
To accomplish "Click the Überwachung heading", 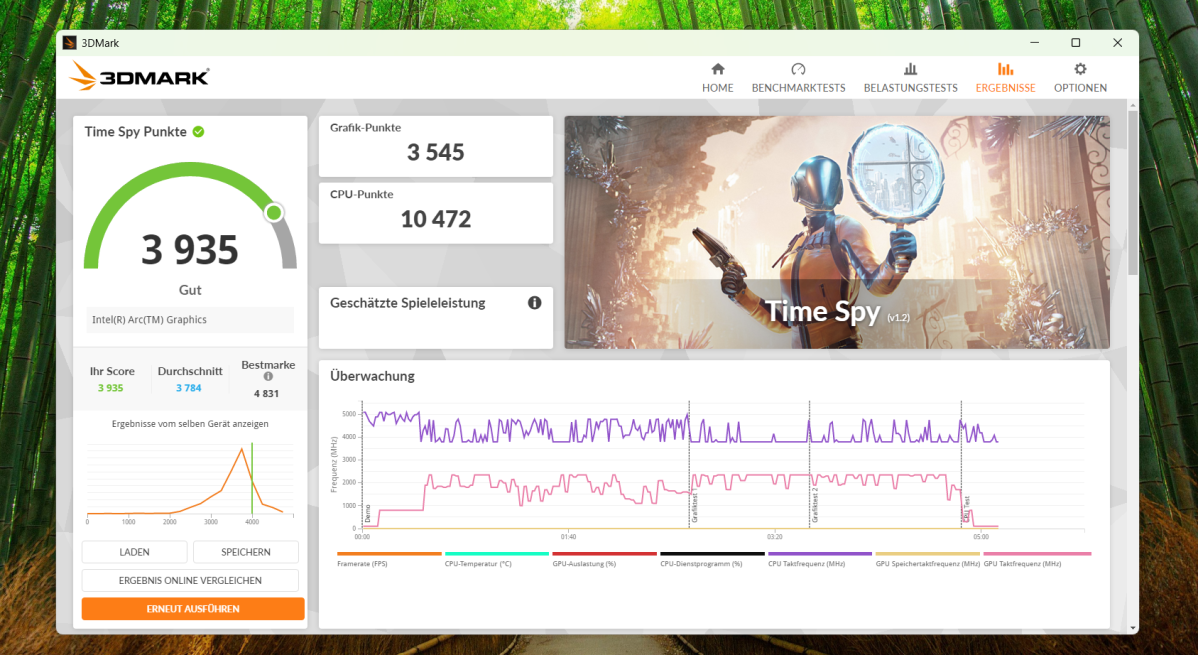I will click(x=372, y=376).
